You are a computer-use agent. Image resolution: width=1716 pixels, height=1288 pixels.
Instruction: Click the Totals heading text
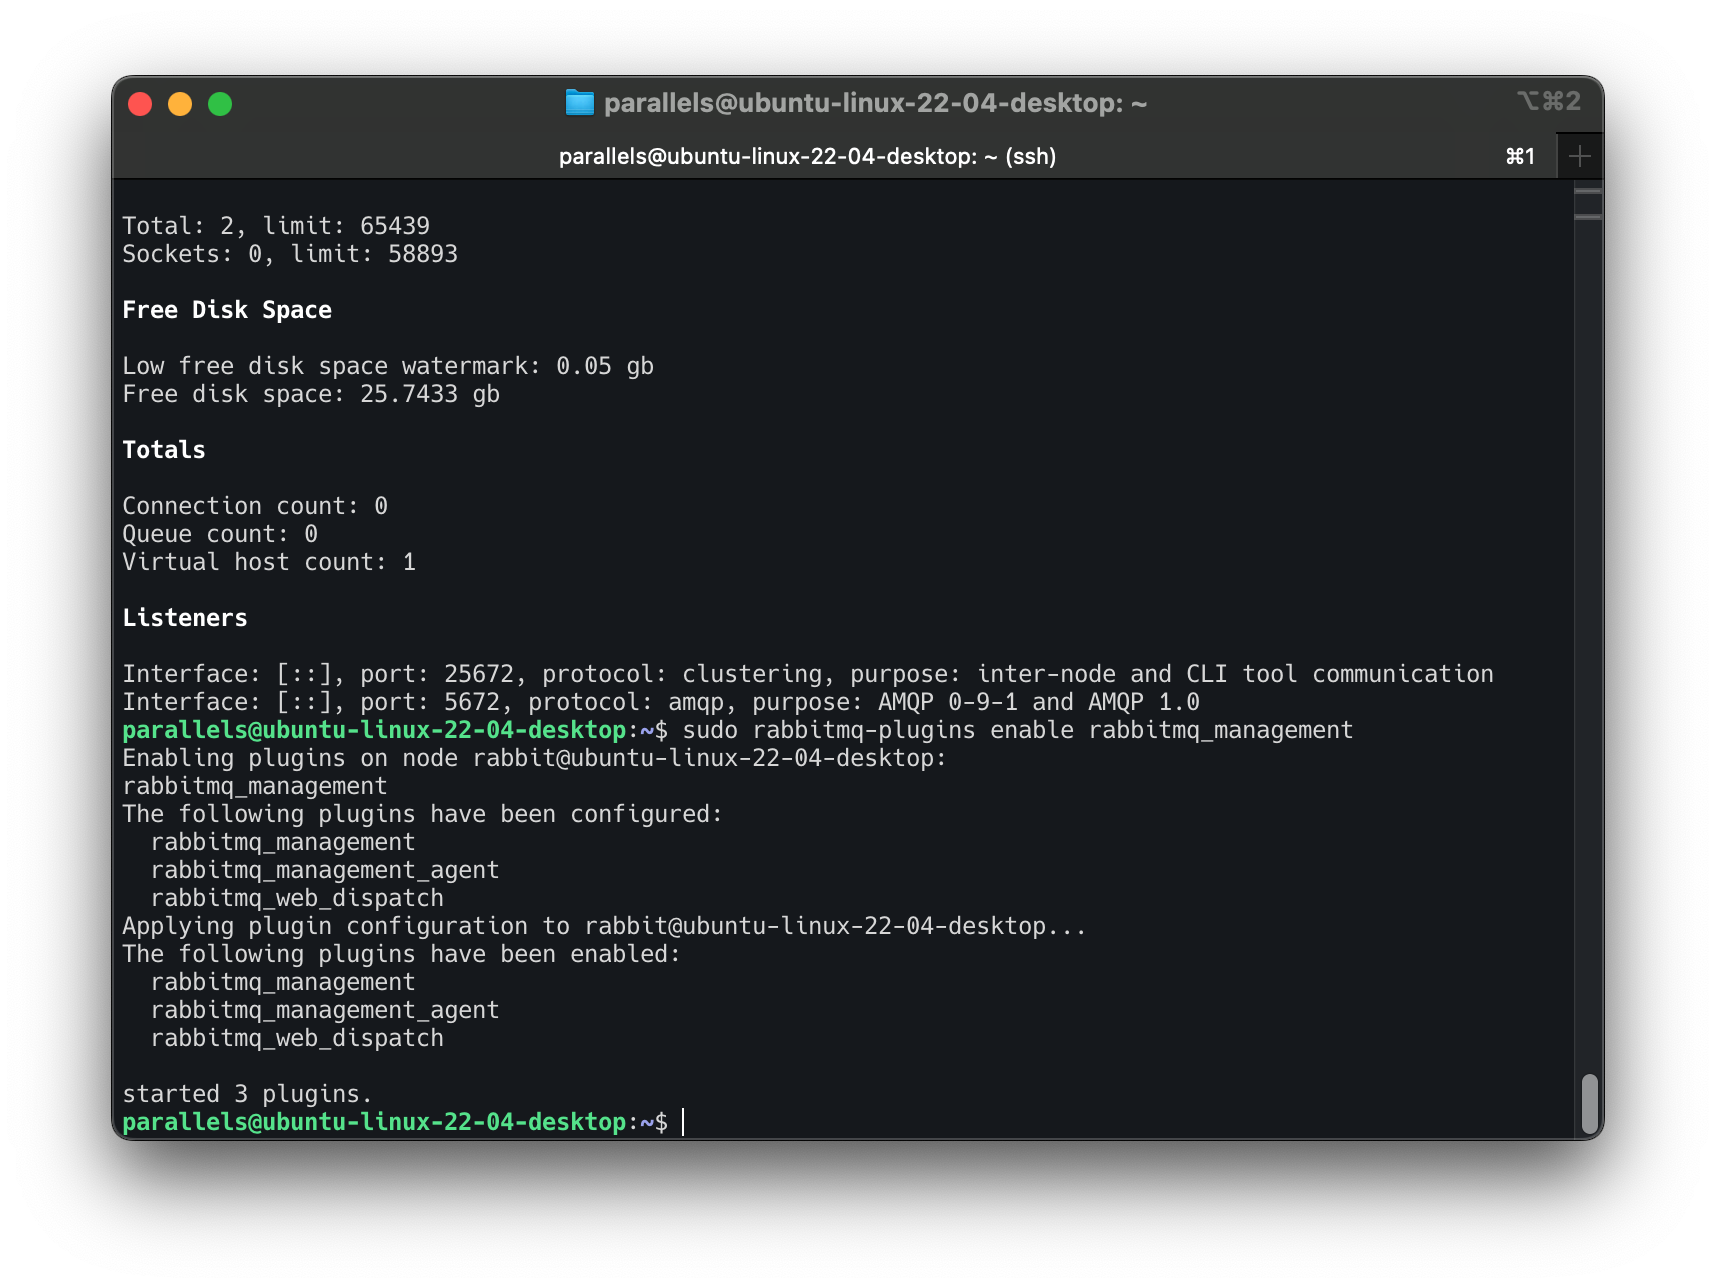tap(163, 449)
